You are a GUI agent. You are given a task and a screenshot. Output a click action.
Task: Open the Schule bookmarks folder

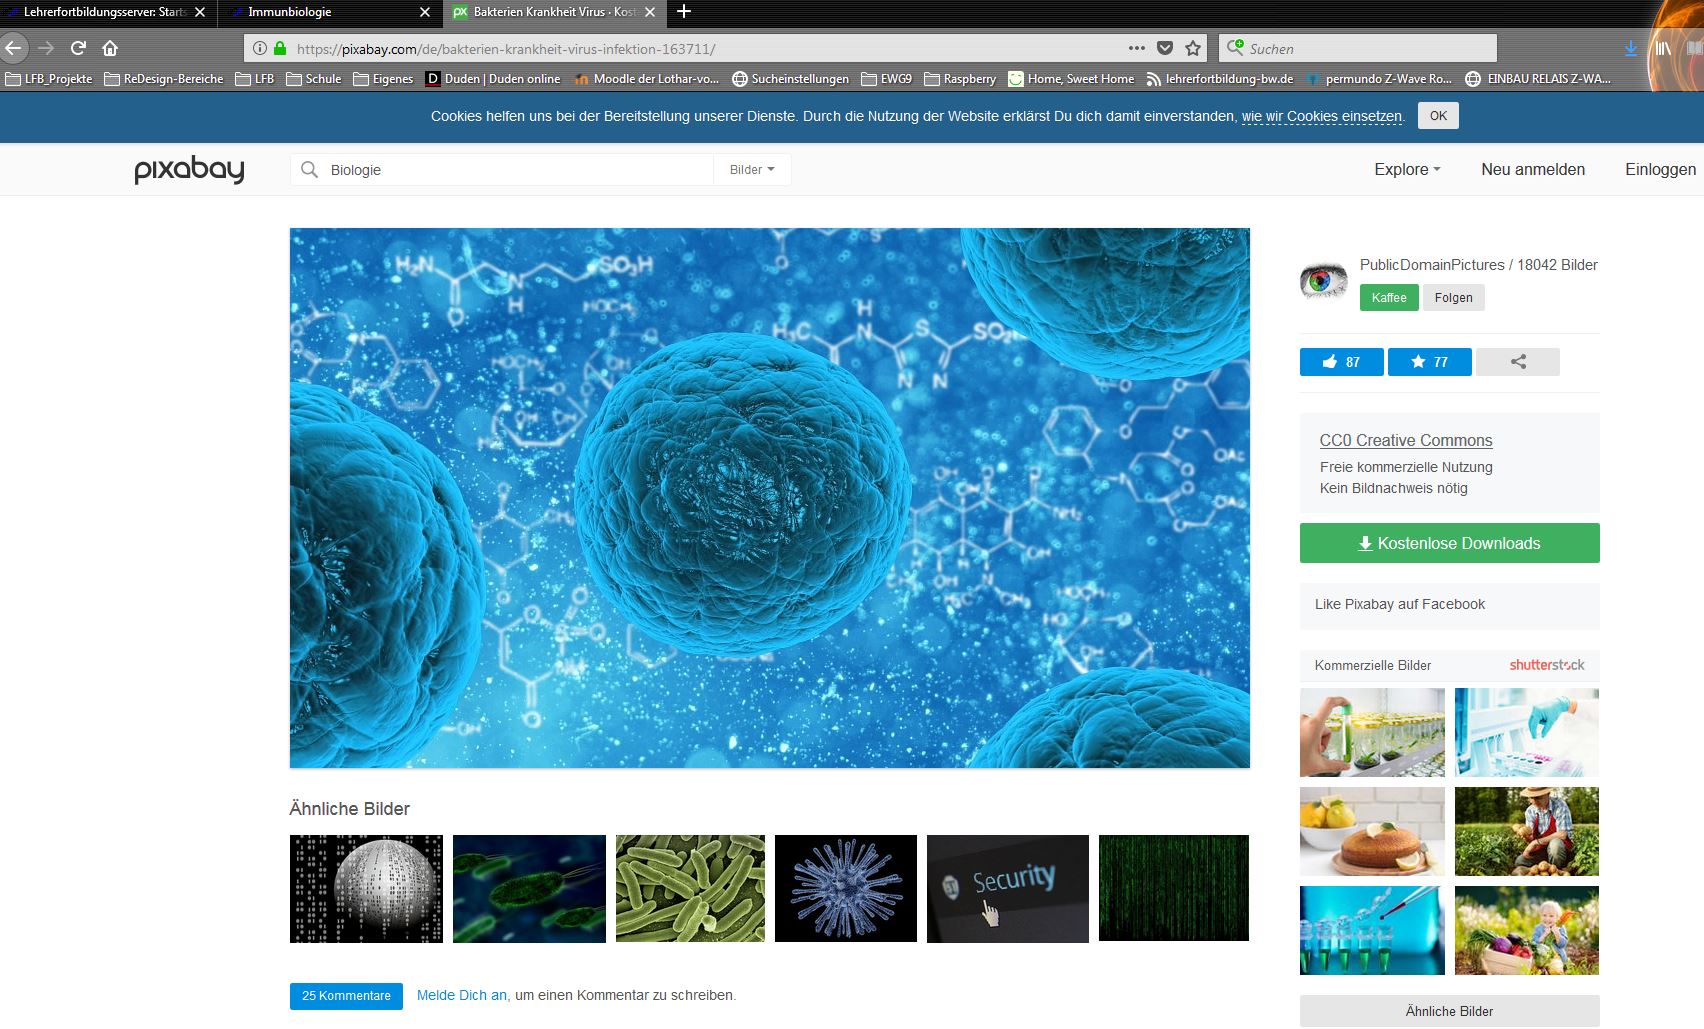click(x=314, y=79)
